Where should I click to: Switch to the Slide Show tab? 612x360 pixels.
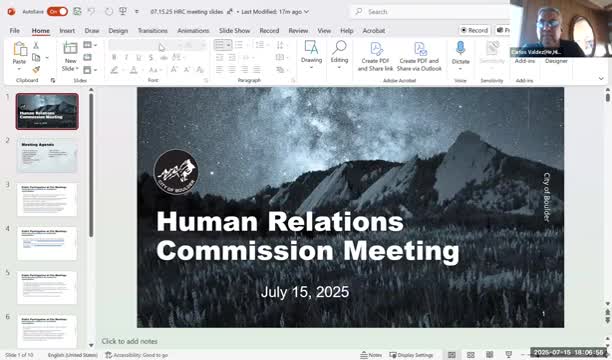point(234,30)
